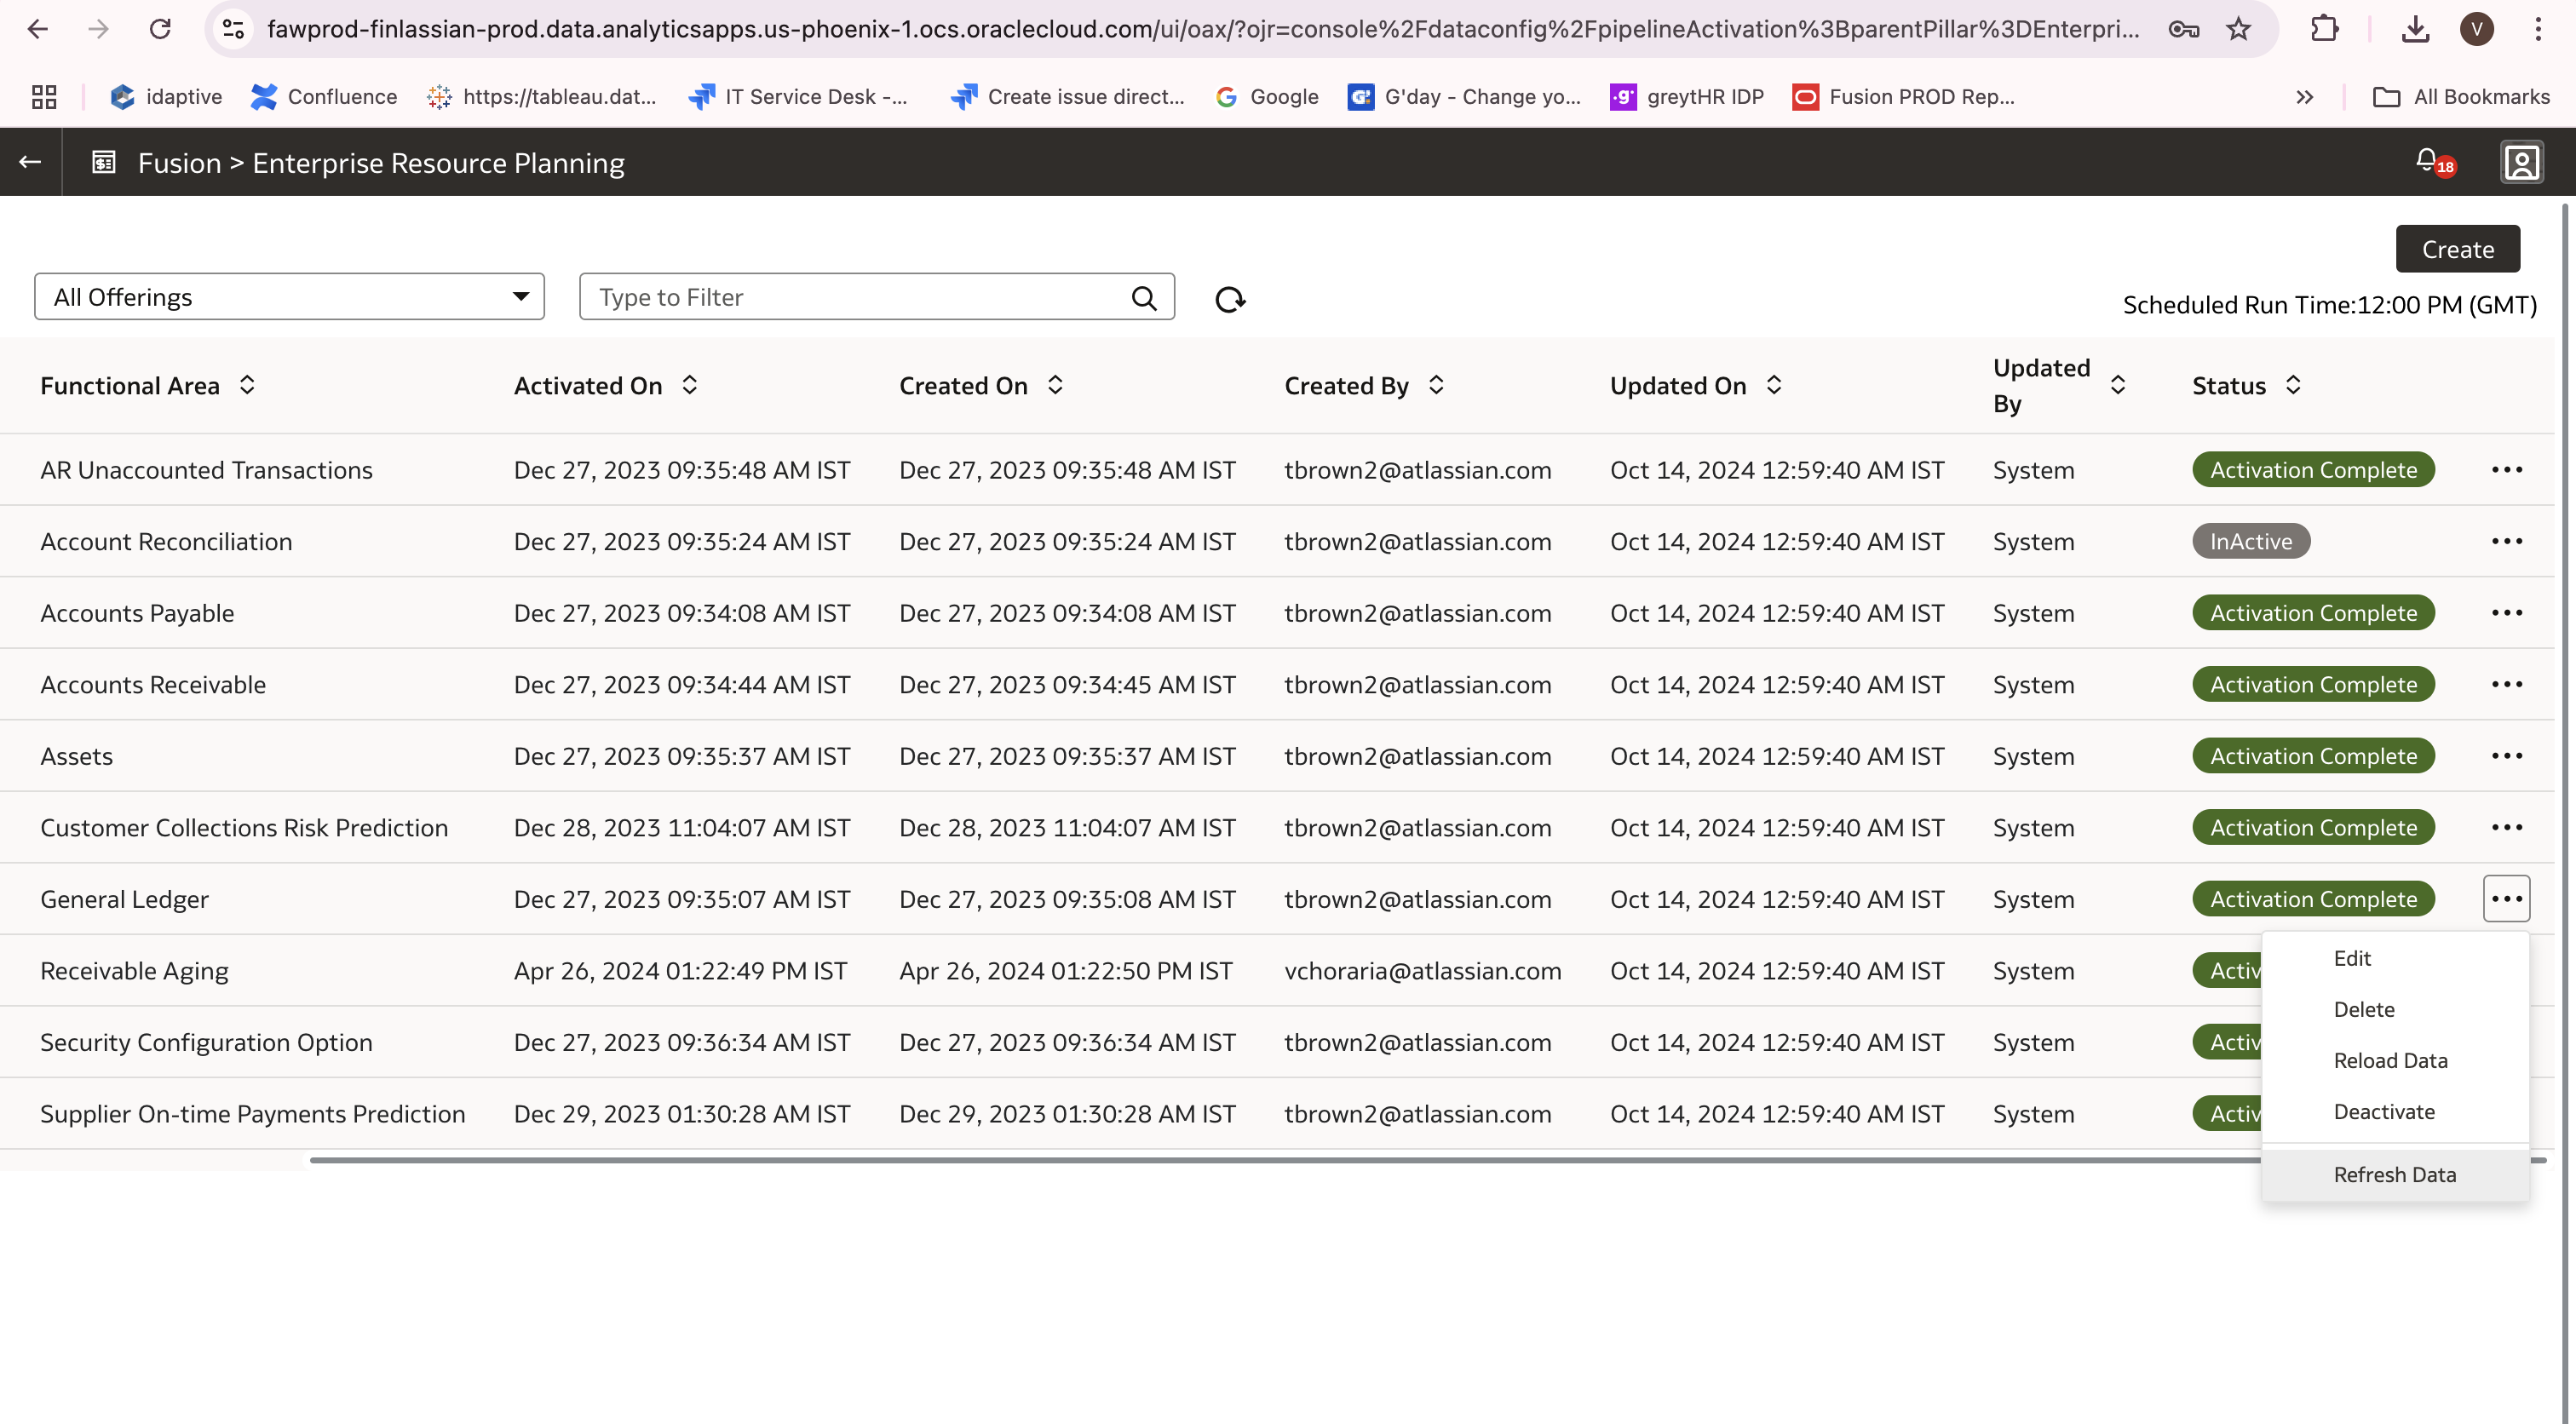Click the General Ledger functional area
The width and height of the screenshot is (2576, 1424).
coord(125,899)
